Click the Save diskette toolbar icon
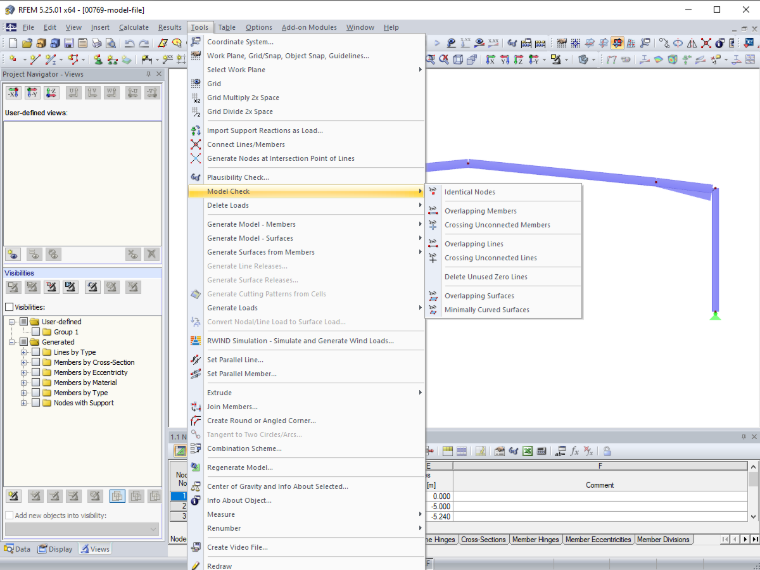The width and height of the screenshot is (760, 570). [x=69, y=43]
